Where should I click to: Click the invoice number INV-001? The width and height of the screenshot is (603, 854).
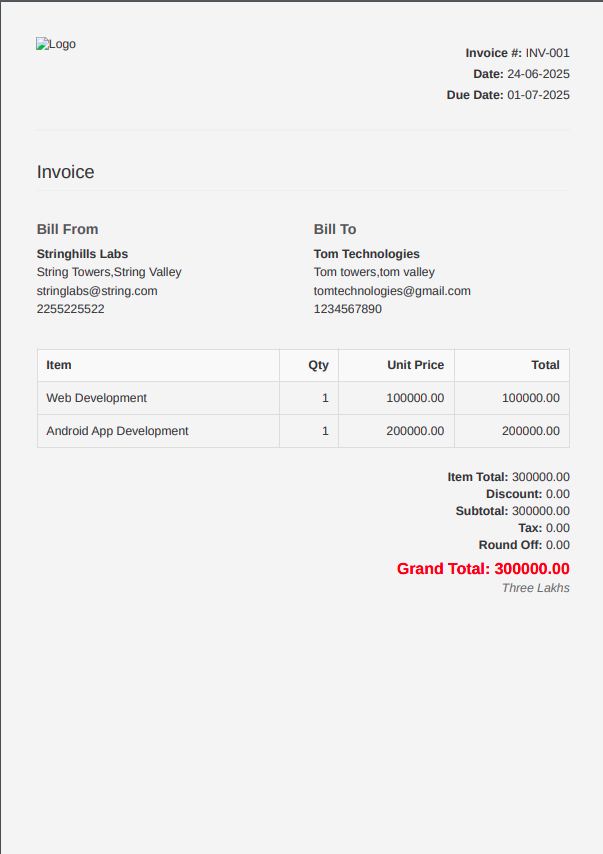pyautogui.click(x=547, y=53)
